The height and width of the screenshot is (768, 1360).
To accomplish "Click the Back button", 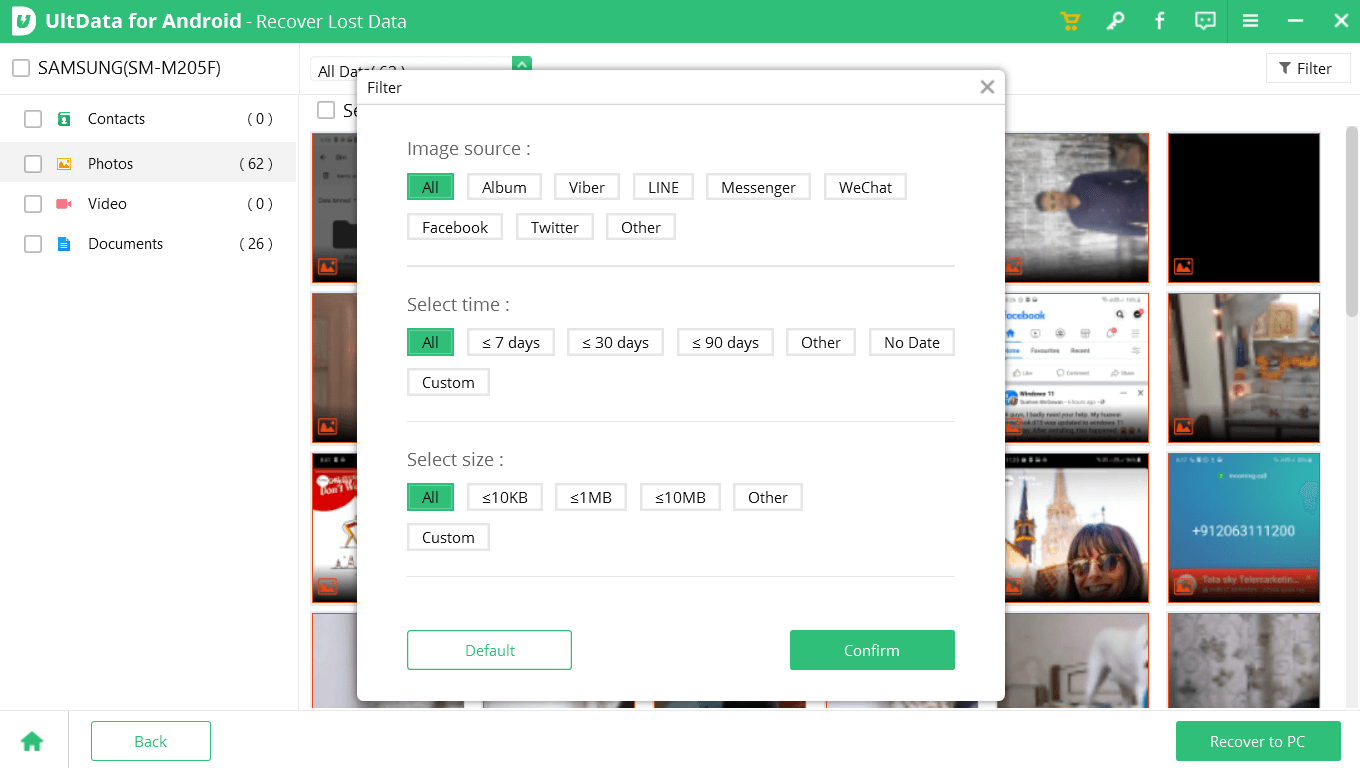I will (151, 741).
